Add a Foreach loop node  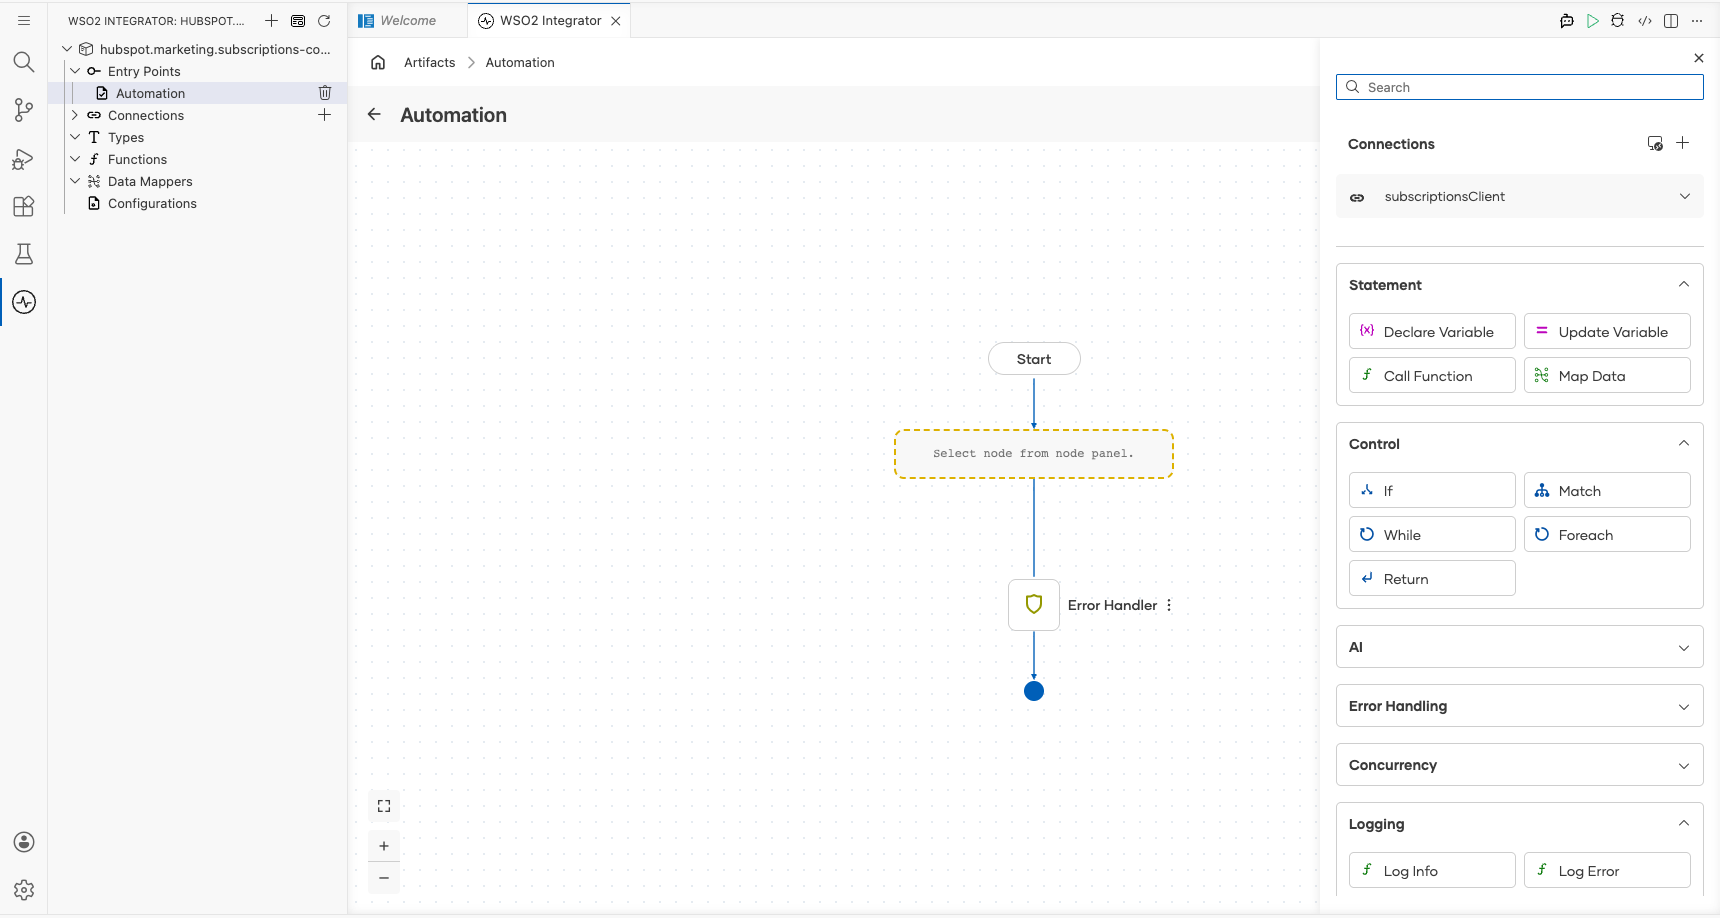1607,534
